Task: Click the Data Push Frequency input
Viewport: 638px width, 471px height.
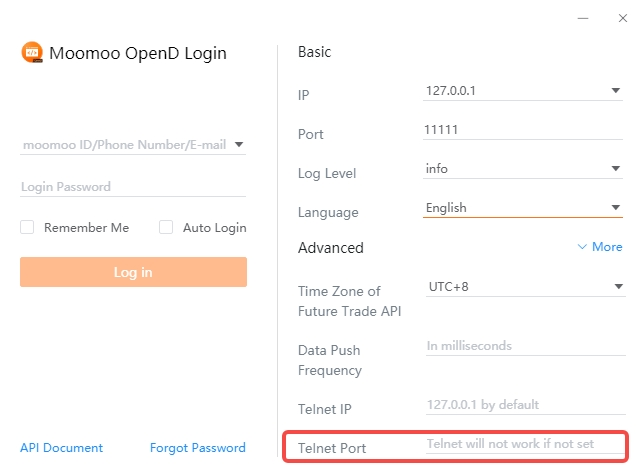Action: tap(522, 346)
